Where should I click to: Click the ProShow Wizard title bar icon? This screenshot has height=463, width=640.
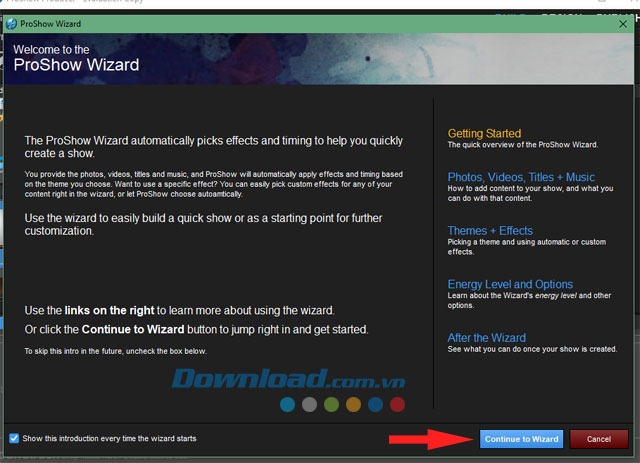point(11,24)
